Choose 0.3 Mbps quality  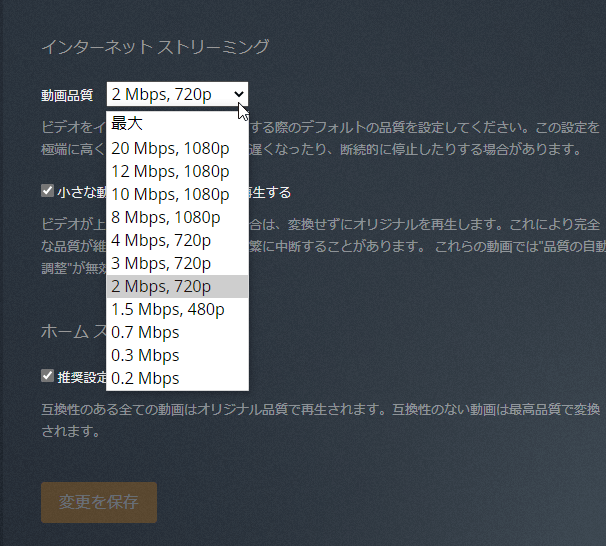tap(177, 355)
